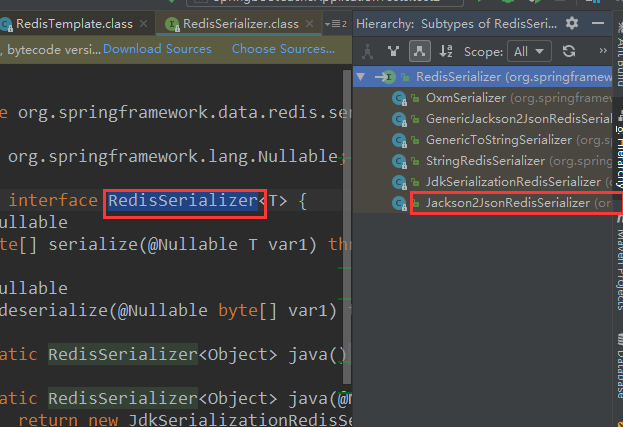
Task: Select JdkSerializationRedisSerializer in hierarchy
Action: [482, 182]
